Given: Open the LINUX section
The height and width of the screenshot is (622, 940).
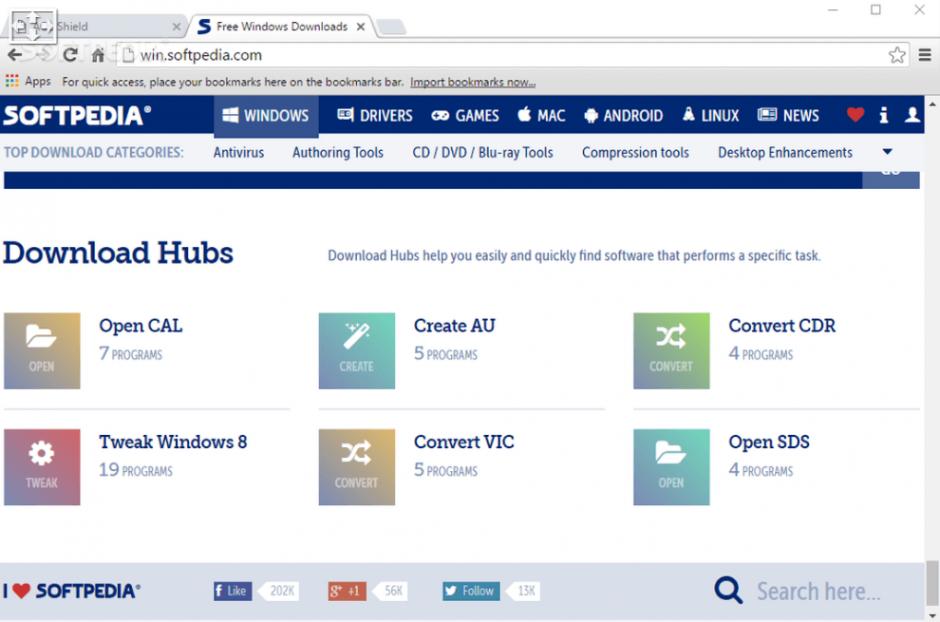Looking at the screenshot, I should (x=710, y=115).
